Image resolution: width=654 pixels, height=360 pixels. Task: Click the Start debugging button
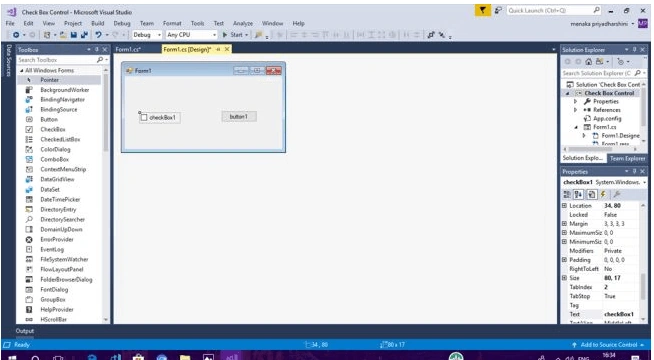(235, 35)
